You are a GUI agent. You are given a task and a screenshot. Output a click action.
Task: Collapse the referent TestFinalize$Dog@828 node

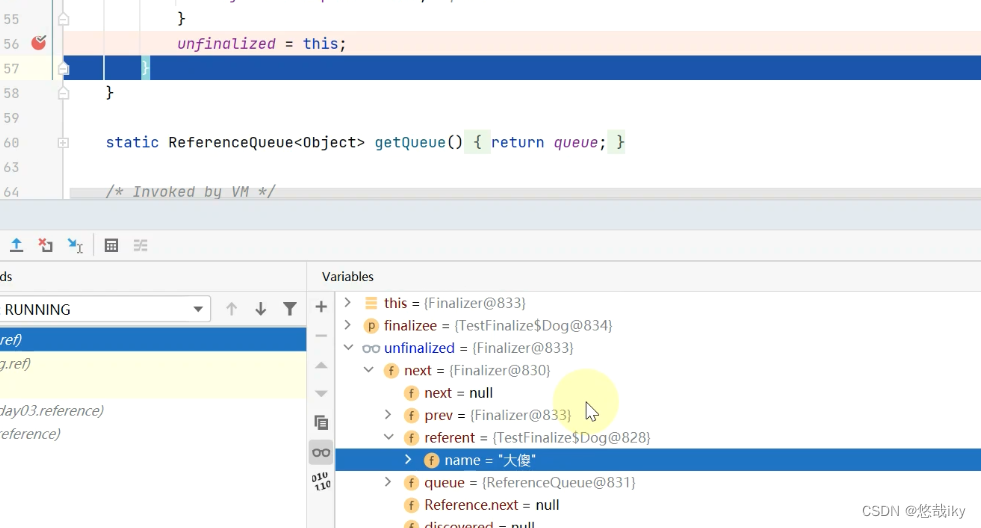point(389,437)
